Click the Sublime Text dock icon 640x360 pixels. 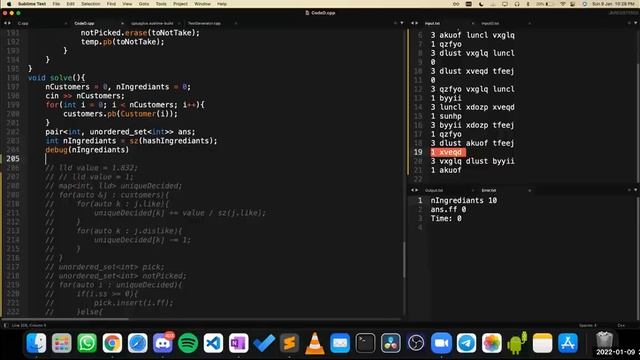tap(289, 343)
